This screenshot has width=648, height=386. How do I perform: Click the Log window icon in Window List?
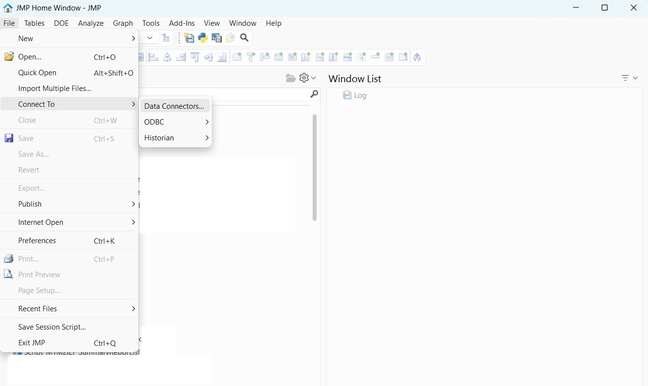pos(347,95)
